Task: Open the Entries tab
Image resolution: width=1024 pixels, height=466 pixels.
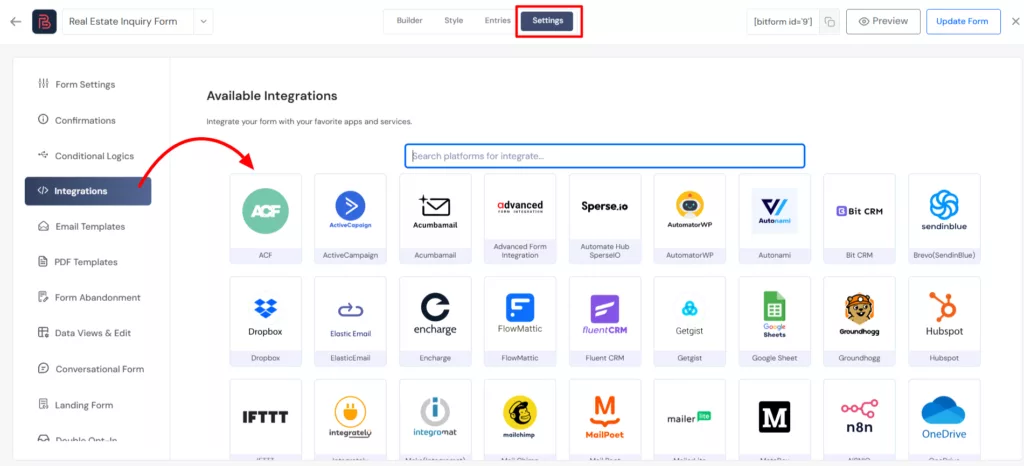Action: [498, 21]
